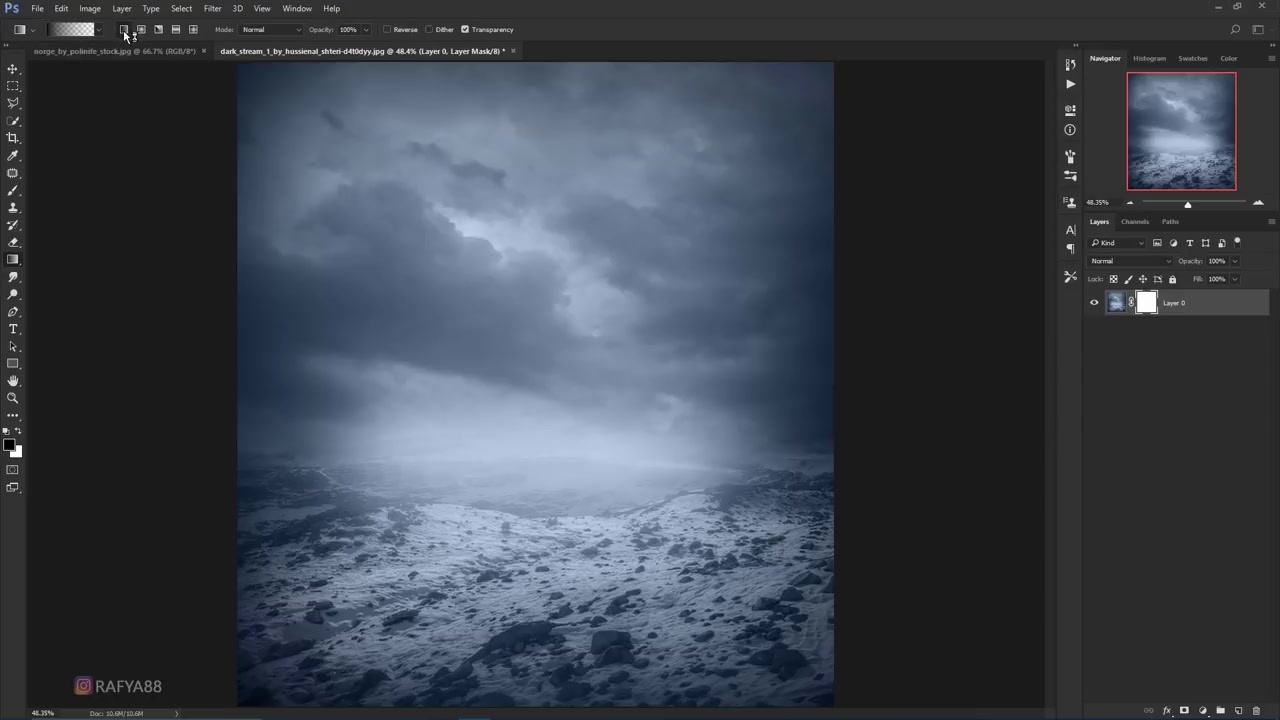Screen dimensions: 1280x720
Task: Open the Info panel icon
Action: click(x=1070, y=130)
